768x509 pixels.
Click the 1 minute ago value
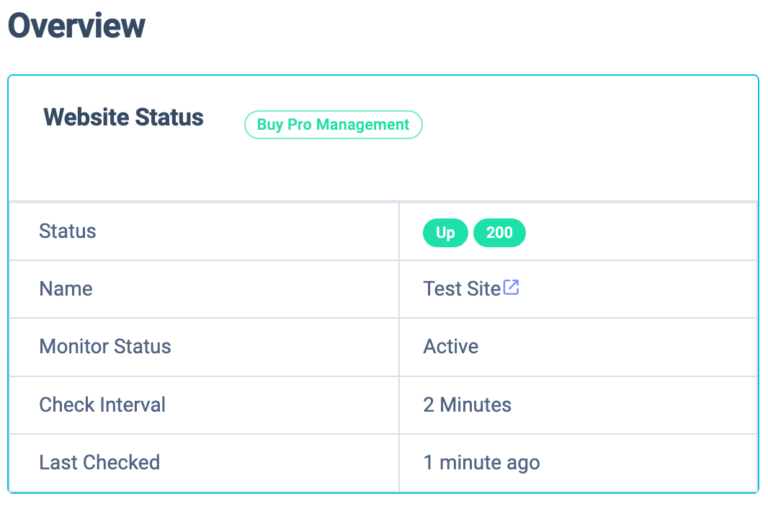pyautogui.click(x=481, y=462)
